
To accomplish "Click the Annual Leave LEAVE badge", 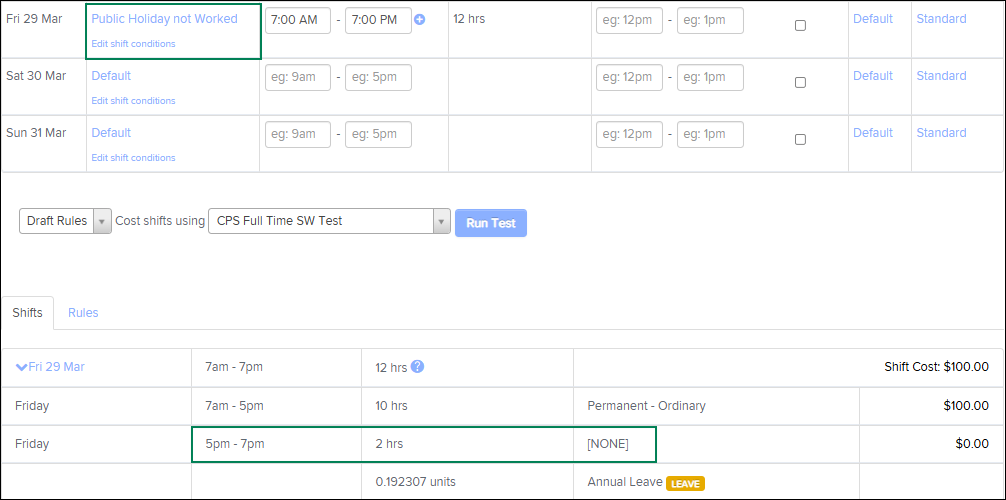I will 685,483.
